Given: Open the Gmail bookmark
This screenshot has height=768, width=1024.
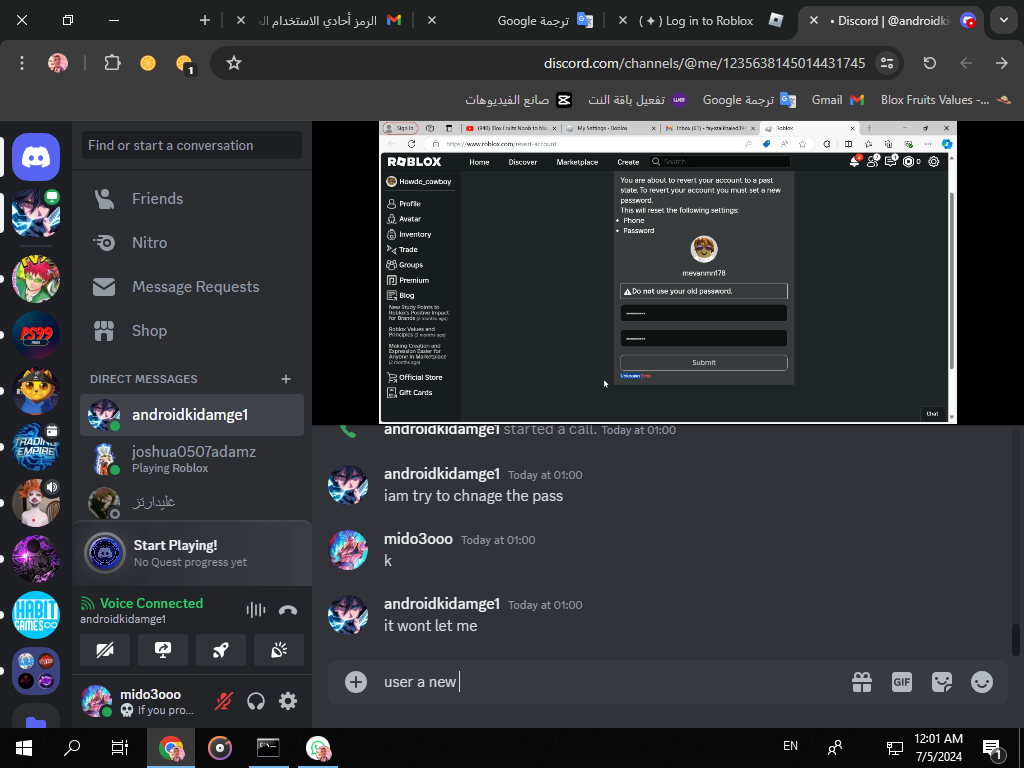Looking at the screenshot, I should tap(838, 100).
